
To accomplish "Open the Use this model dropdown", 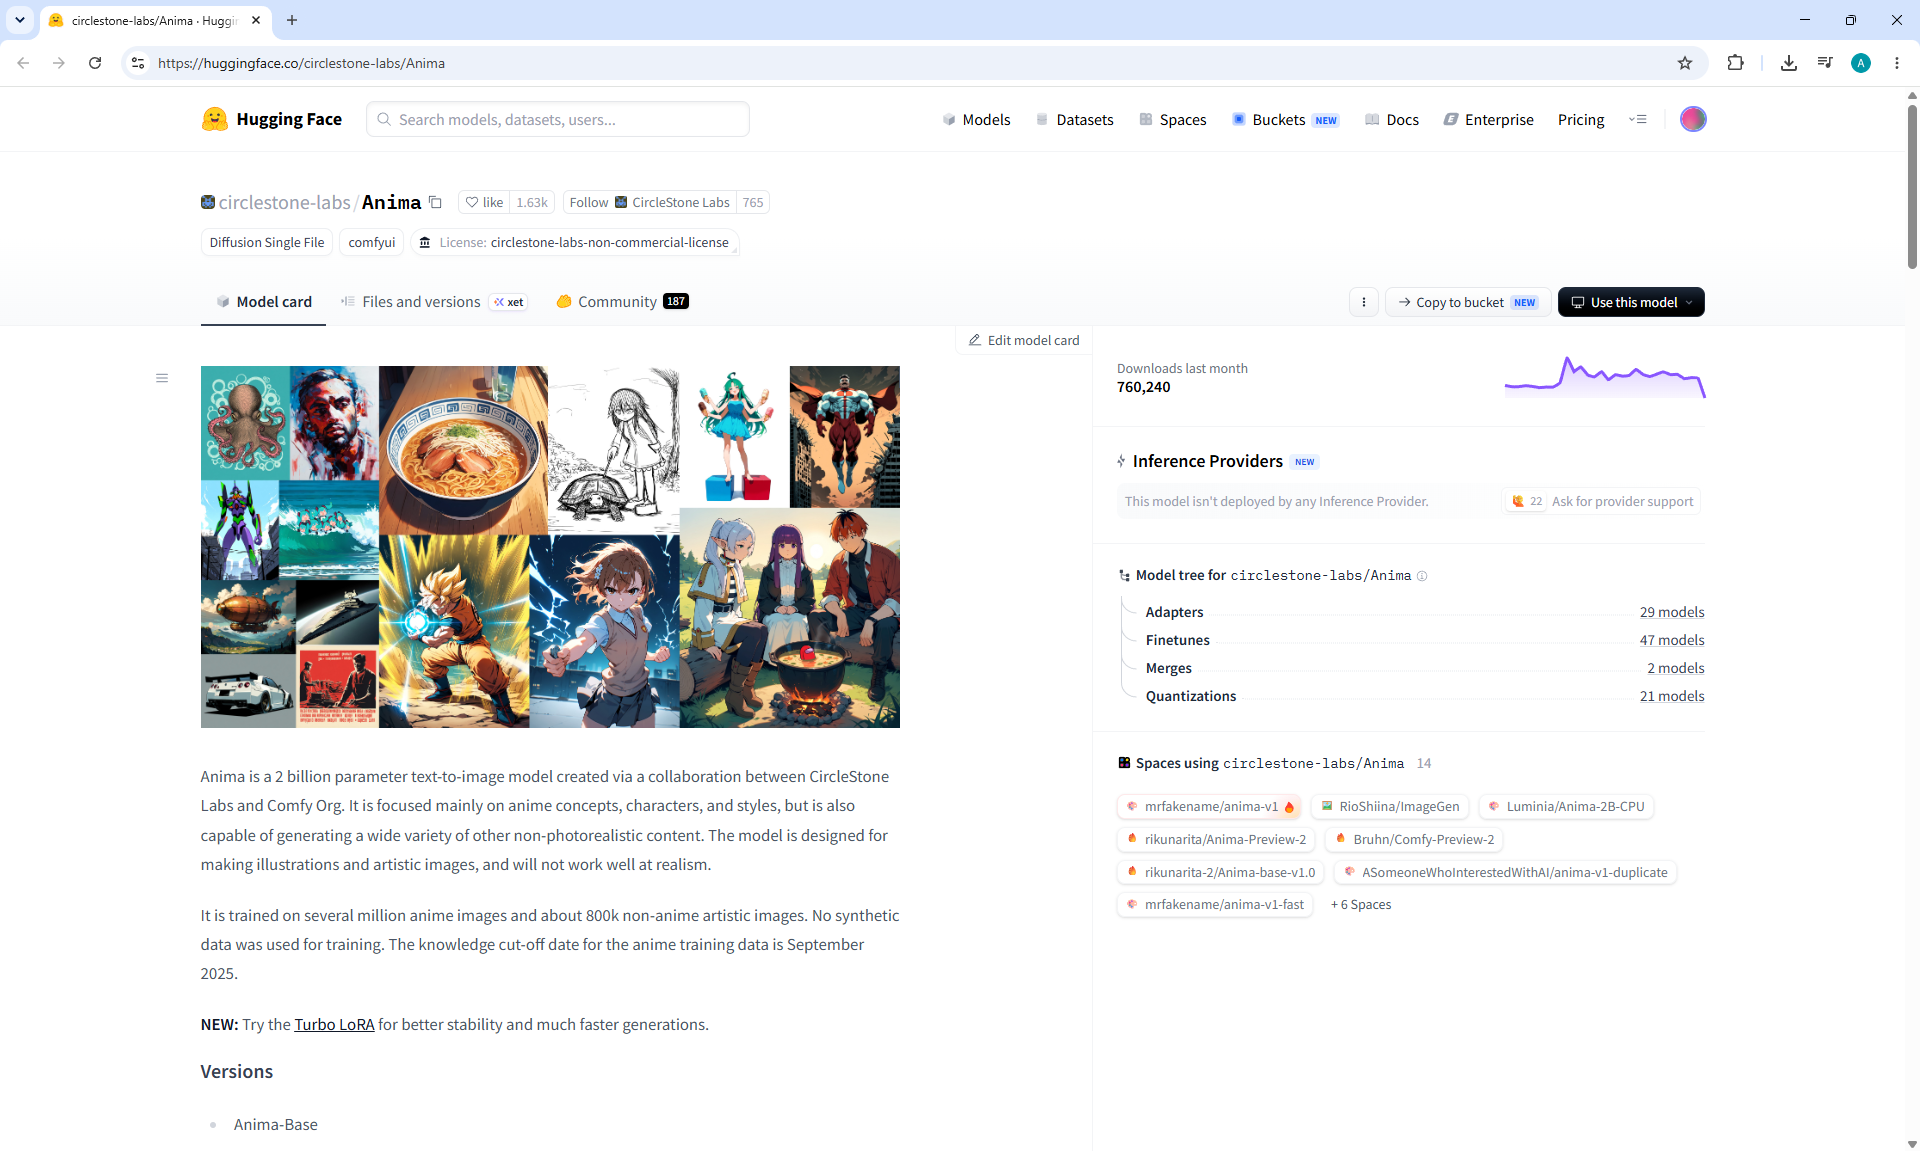I will pos(1631,302).
